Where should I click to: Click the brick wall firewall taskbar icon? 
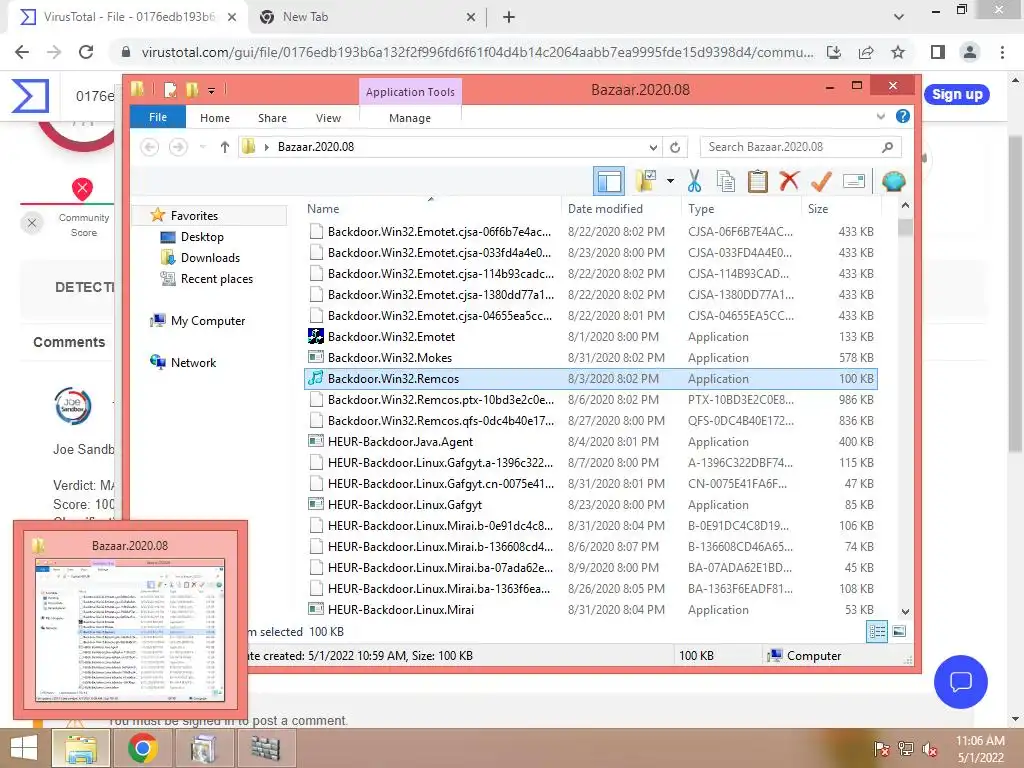pos(265,748)
